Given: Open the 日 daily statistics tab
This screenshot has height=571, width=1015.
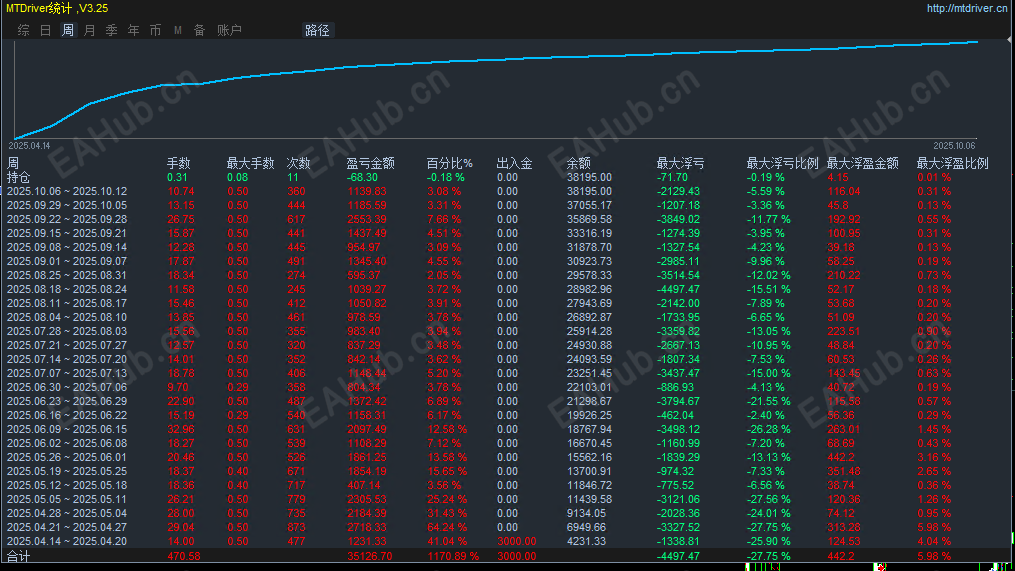Looking at the screenshot, I should coord(45,30).
